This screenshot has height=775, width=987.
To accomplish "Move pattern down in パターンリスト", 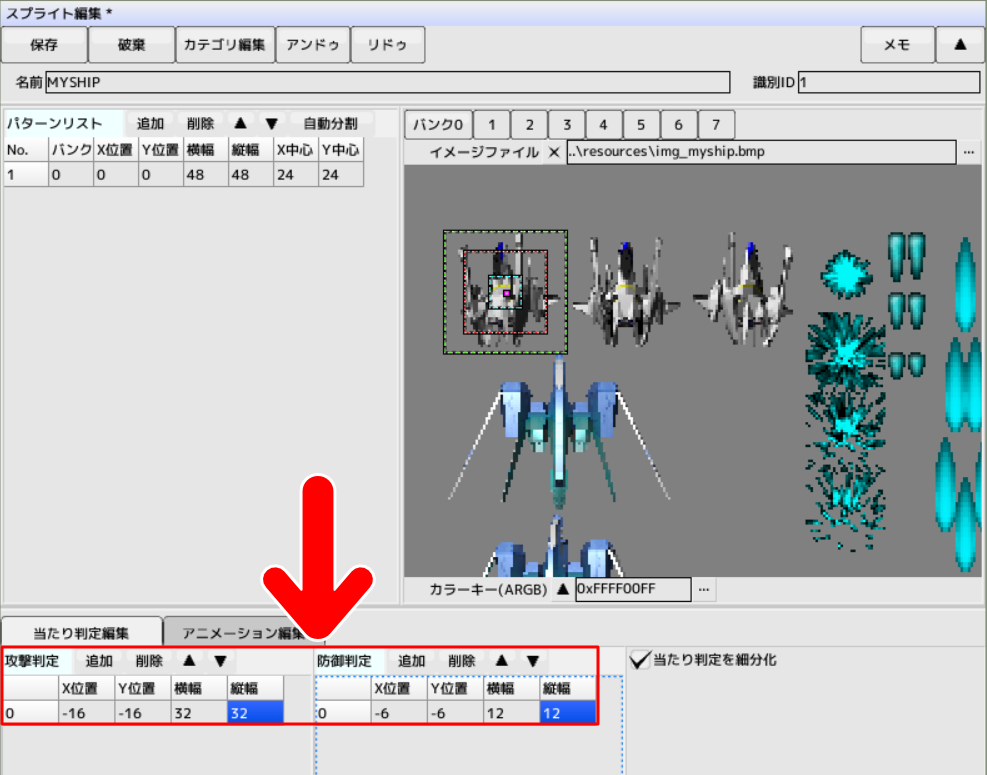I will click(271, 124).
